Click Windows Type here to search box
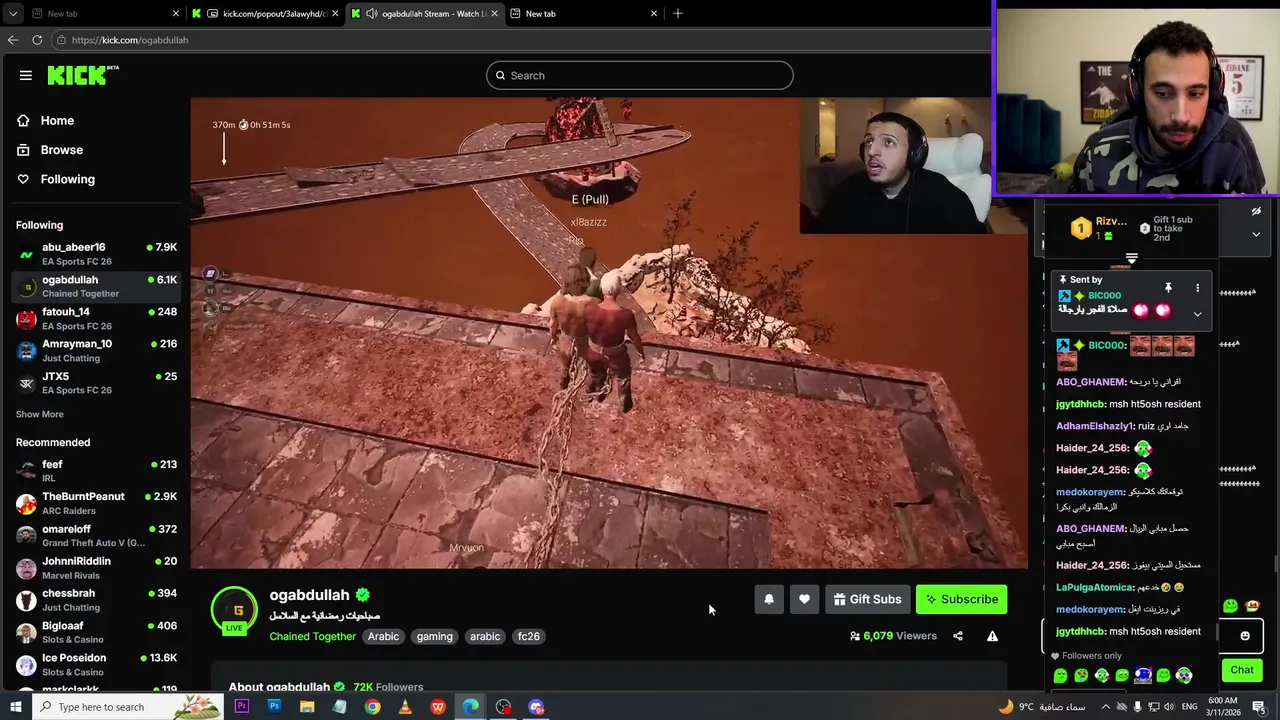This screenshot has width=1280, height=720. pyautogui.click(x=127, y=707)
